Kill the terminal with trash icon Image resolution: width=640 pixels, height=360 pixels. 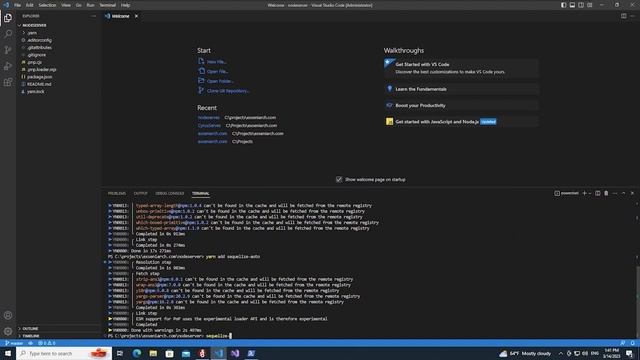tap(606, 193)
